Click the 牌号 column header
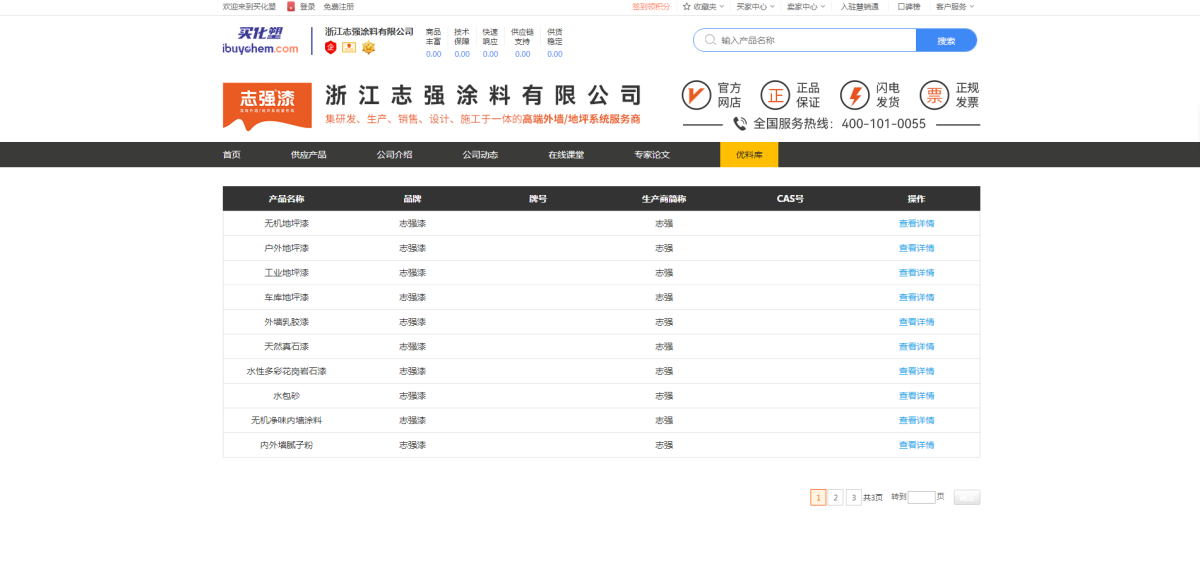The image size is (1200, 561). coord(538,199)
